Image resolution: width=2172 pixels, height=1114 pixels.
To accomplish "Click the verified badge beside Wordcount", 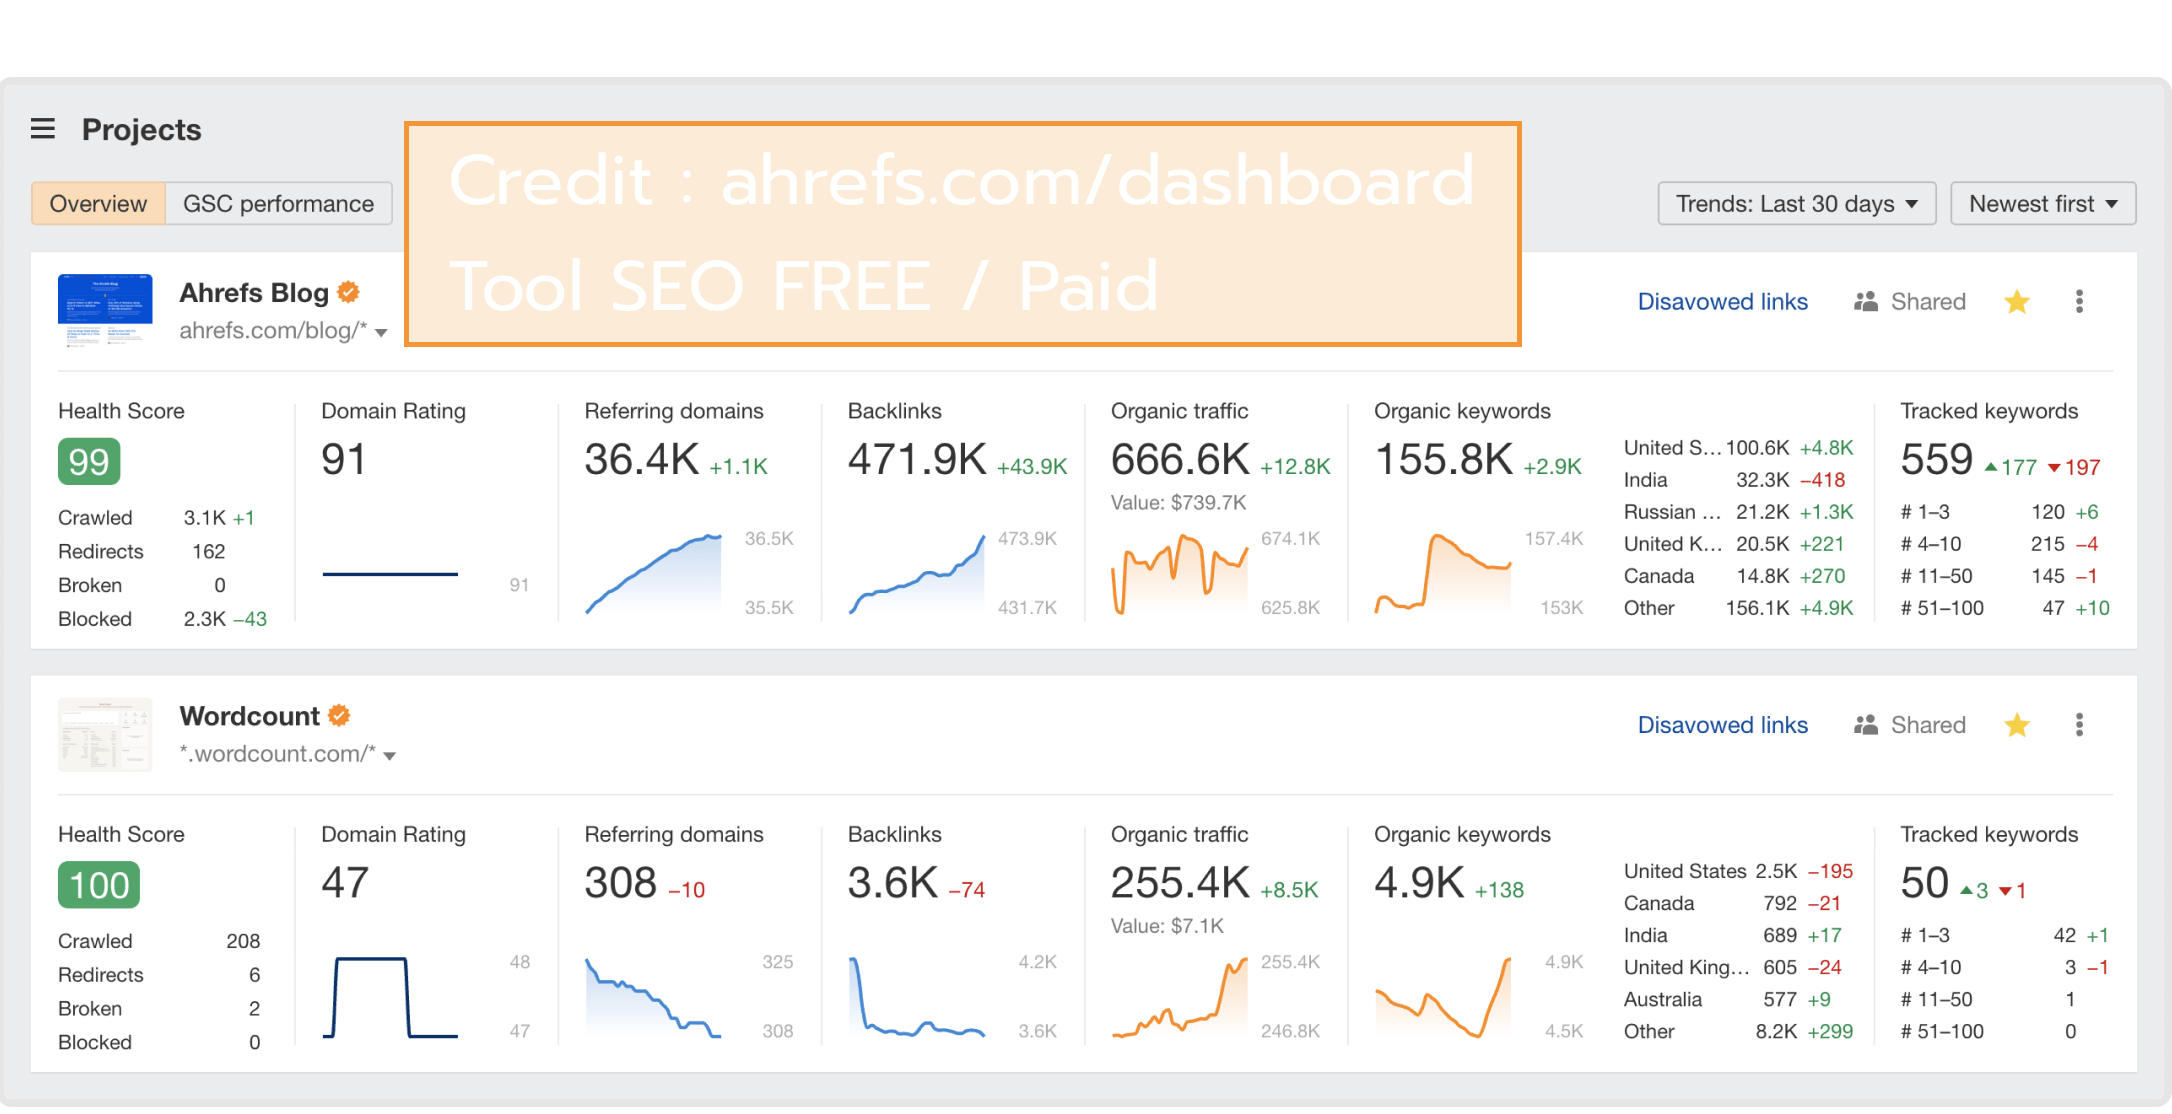I will [x=339, y=715].
